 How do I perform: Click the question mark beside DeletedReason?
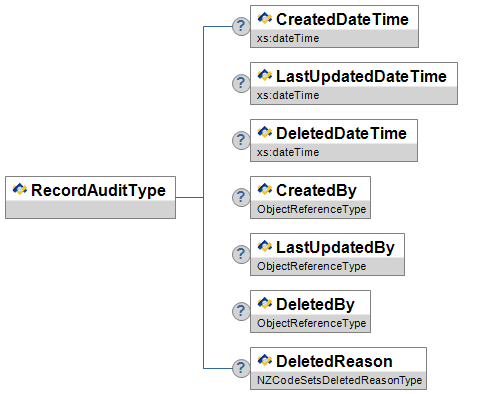[241, 368]
